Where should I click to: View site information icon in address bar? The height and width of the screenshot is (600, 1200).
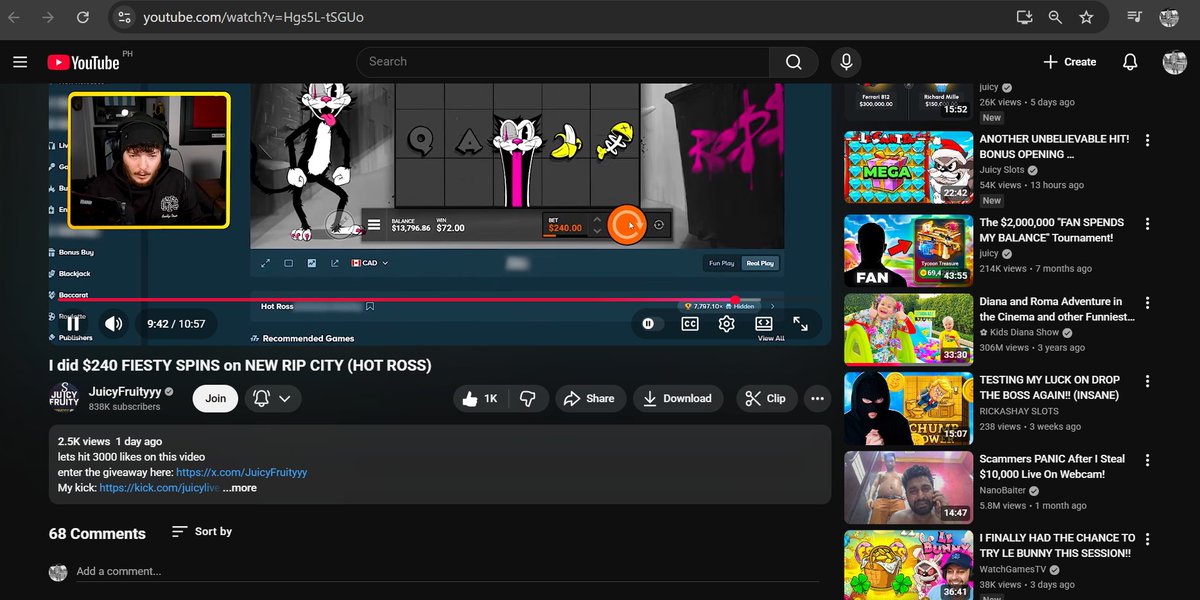coord(123,17)
